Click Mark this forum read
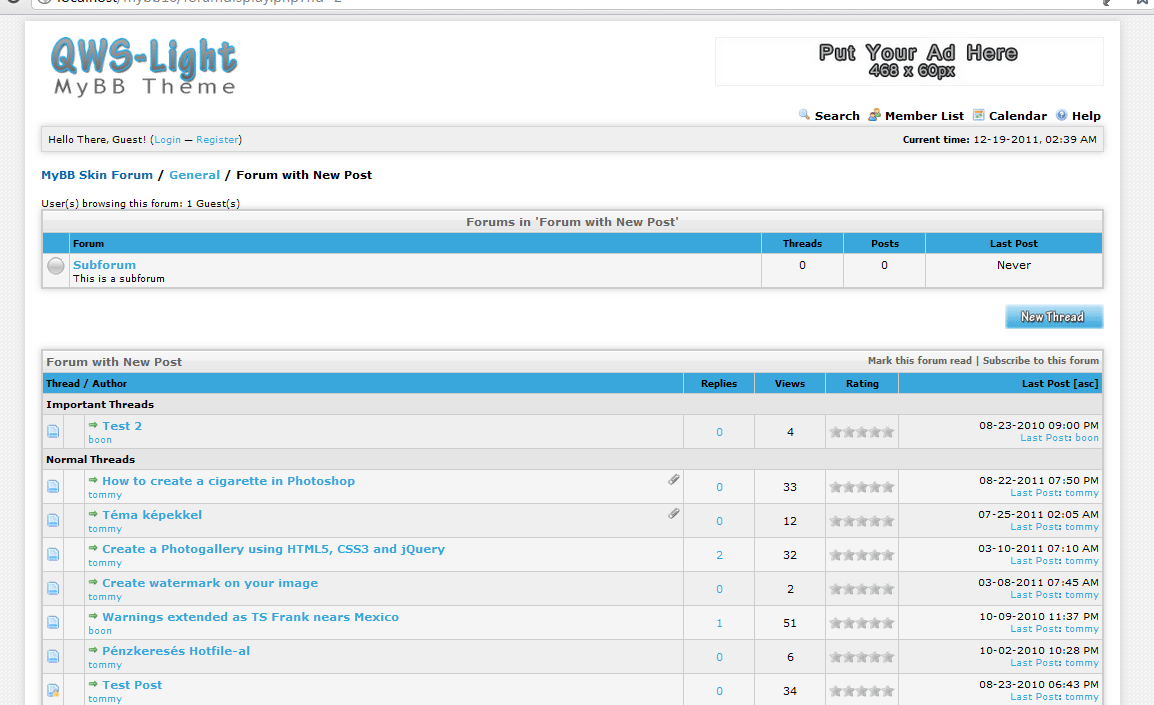This screenshot has width=1154, height=705. (919, 361)
